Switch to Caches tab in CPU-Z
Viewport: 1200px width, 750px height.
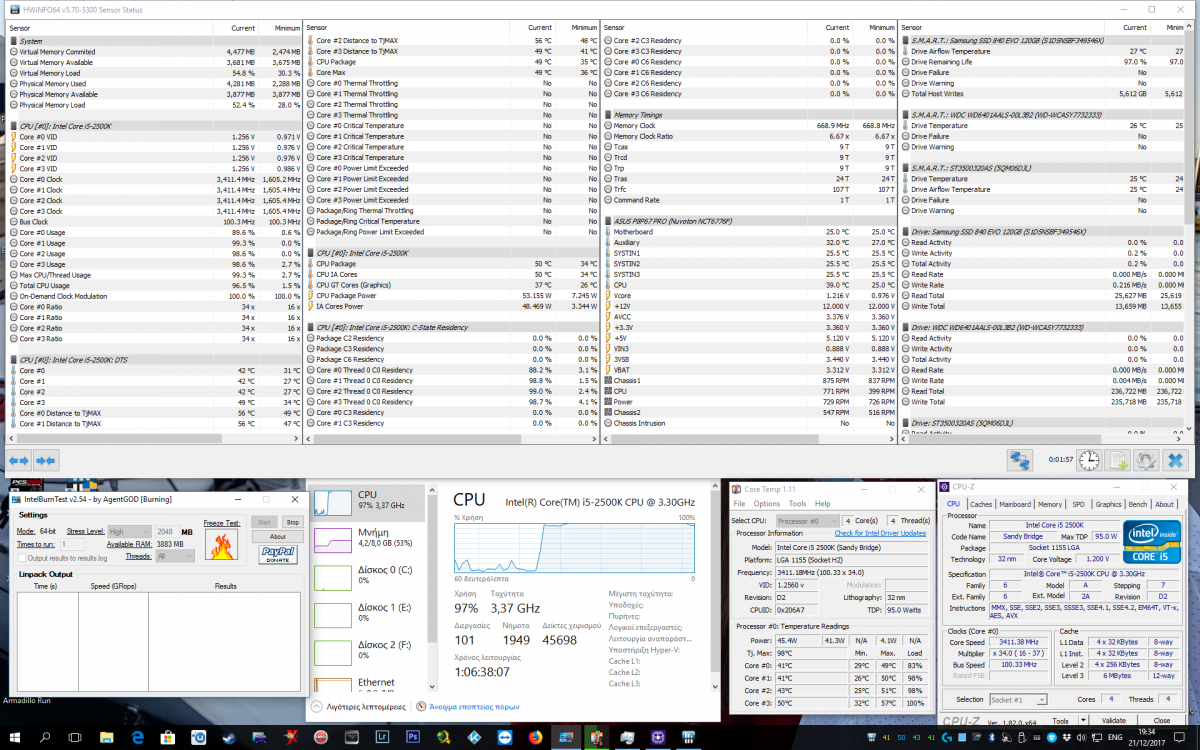pos(981,504)
